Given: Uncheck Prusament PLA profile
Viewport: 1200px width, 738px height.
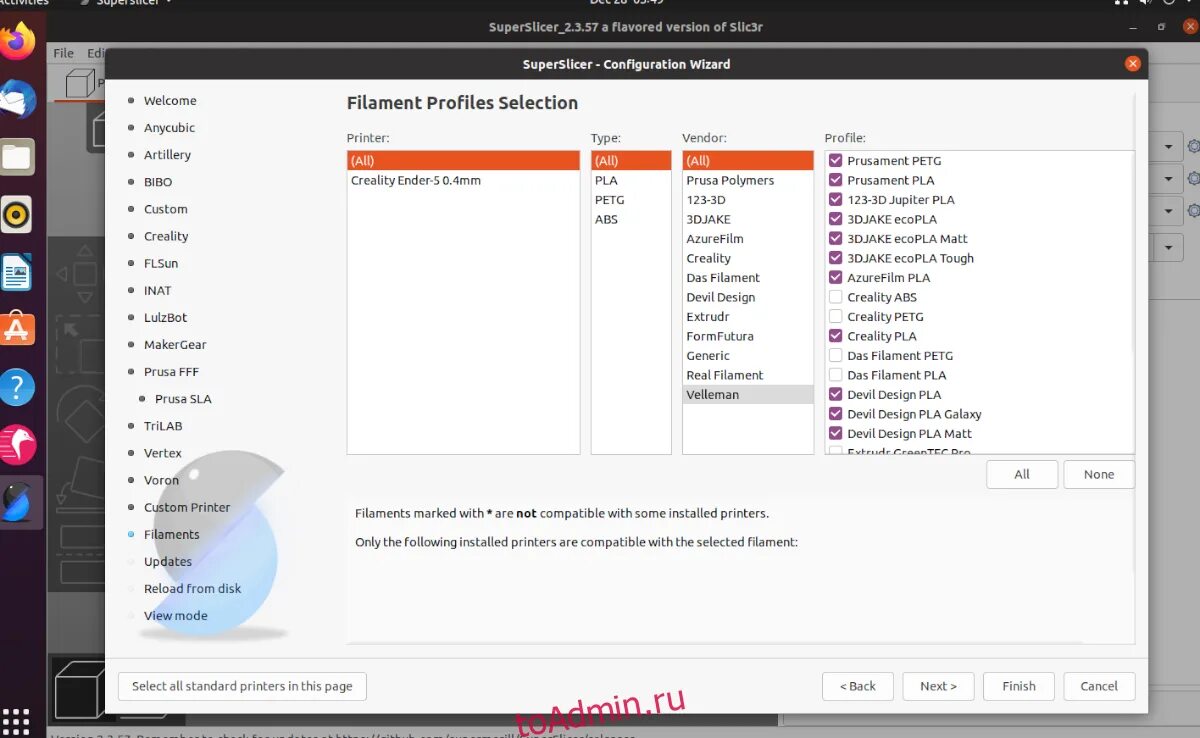Looking at the screenshot, I should tap(836, 180).
